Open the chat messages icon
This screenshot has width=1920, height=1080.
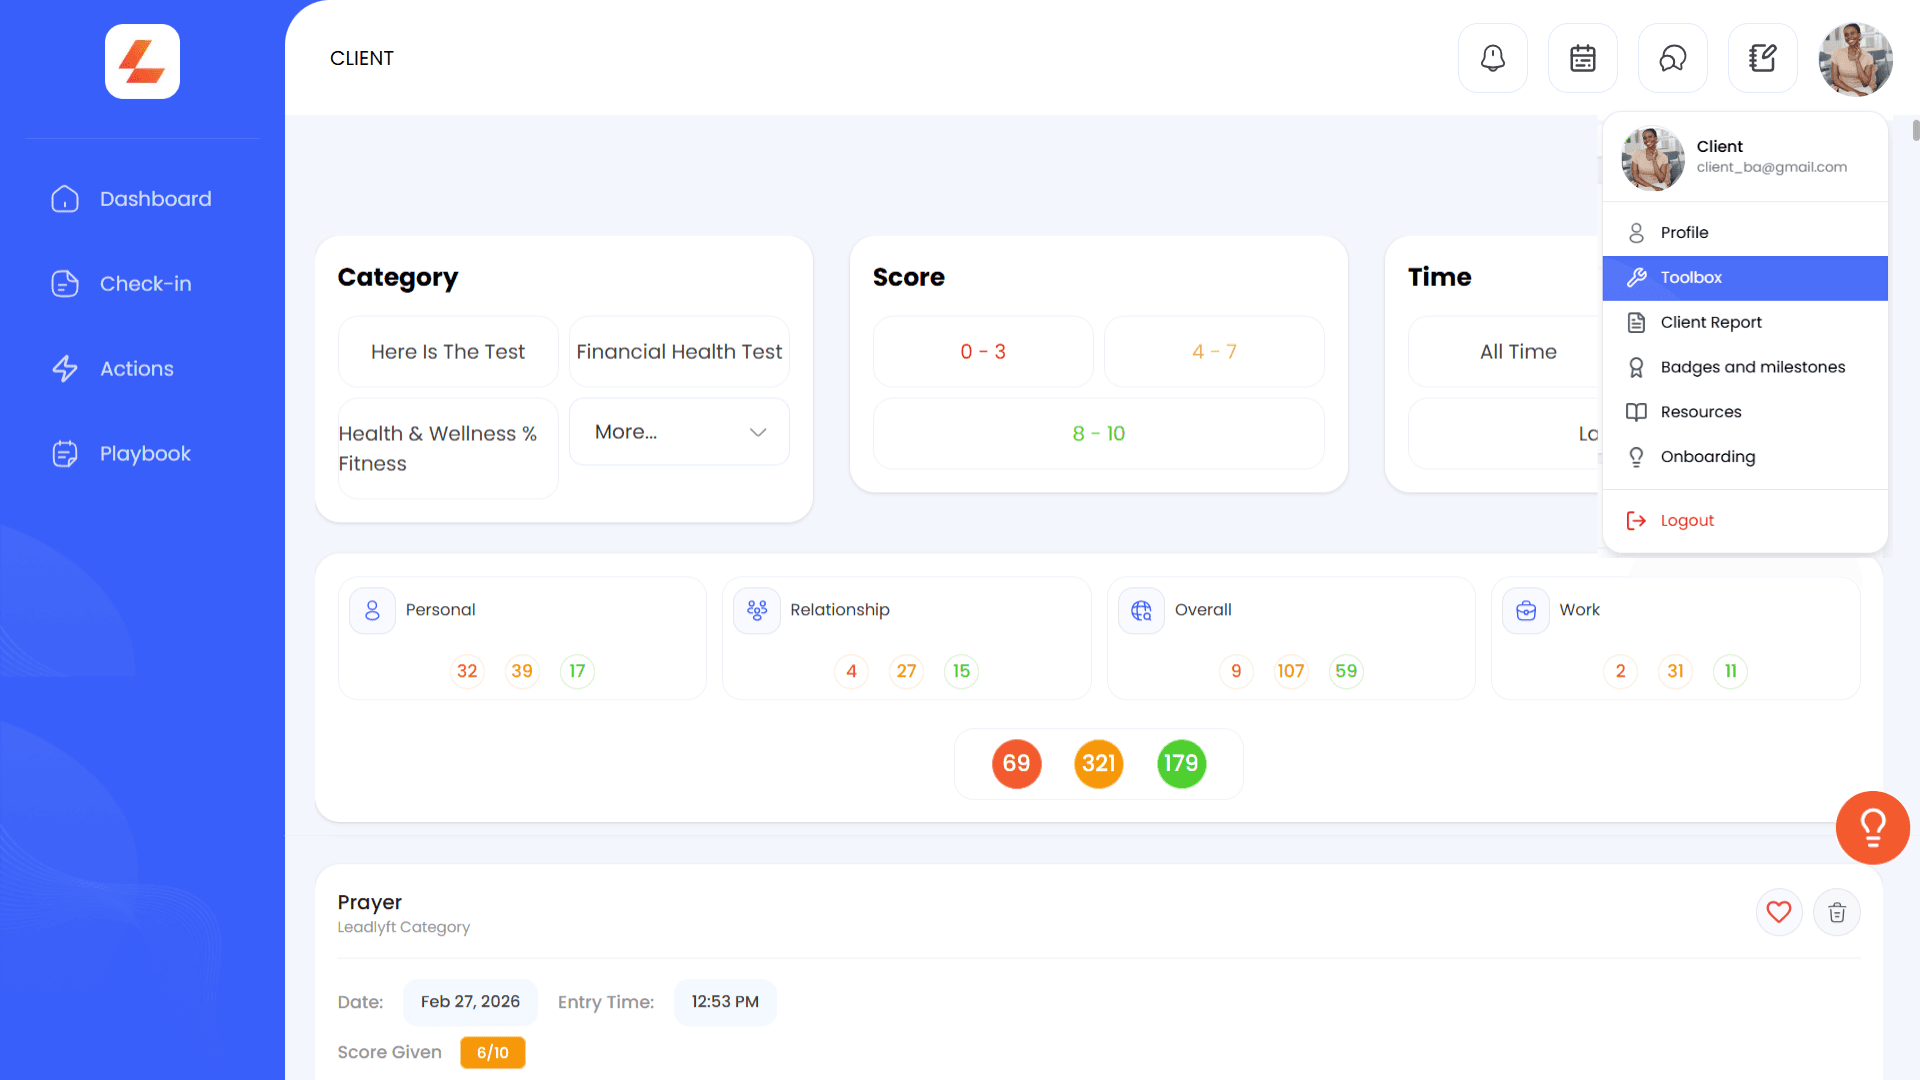tap(1672, 58)
